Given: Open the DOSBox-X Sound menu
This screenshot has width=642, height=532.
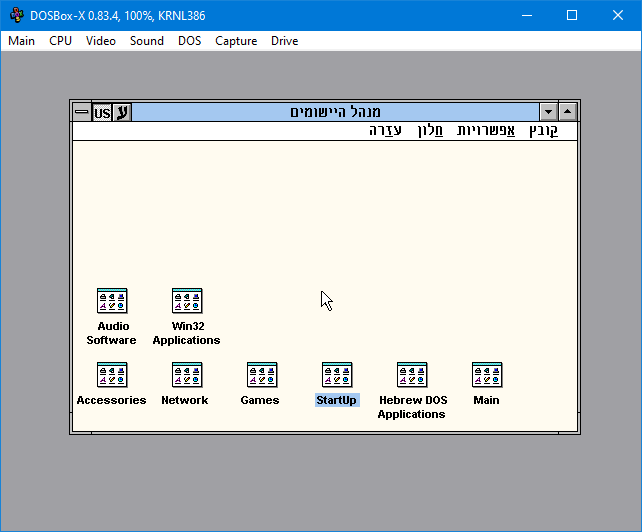Looking at the screenshot, I should (x=147, y=41).
